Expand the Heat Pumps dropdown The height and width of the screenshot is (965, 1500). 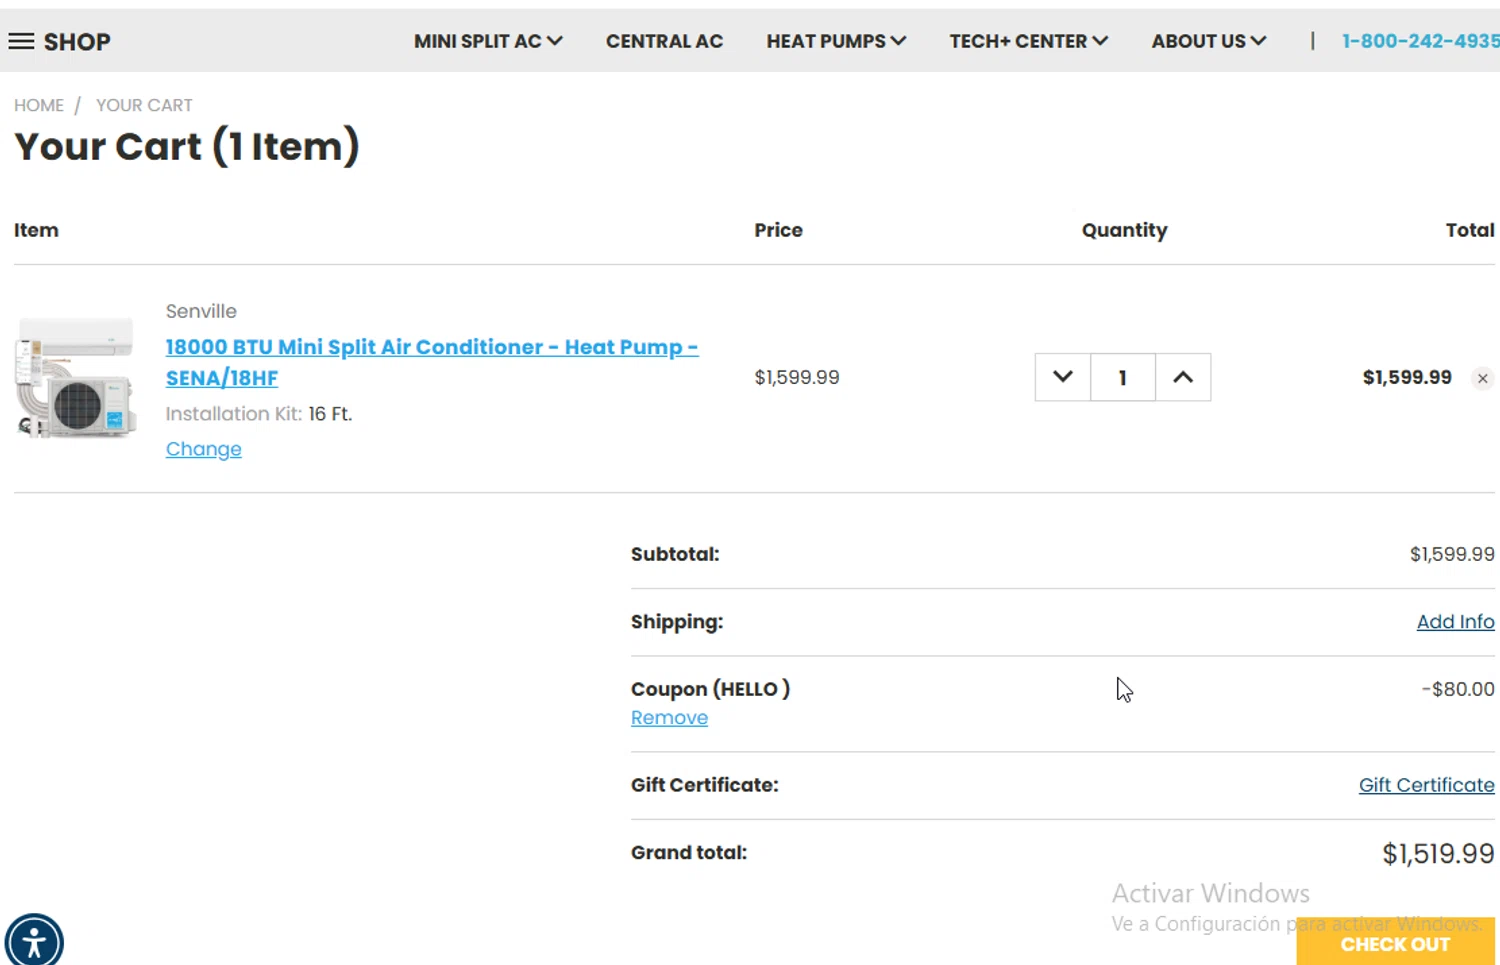[836, 41]
